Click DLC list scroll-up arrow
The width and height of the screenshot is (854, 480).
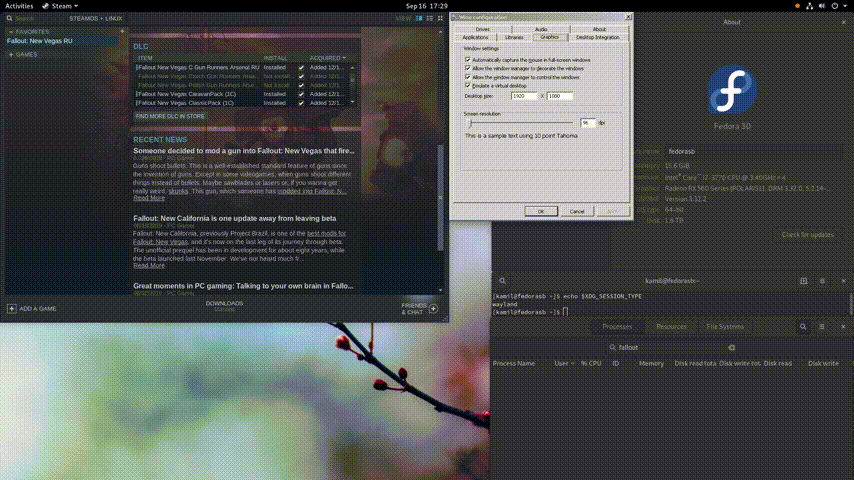[352, 68]
